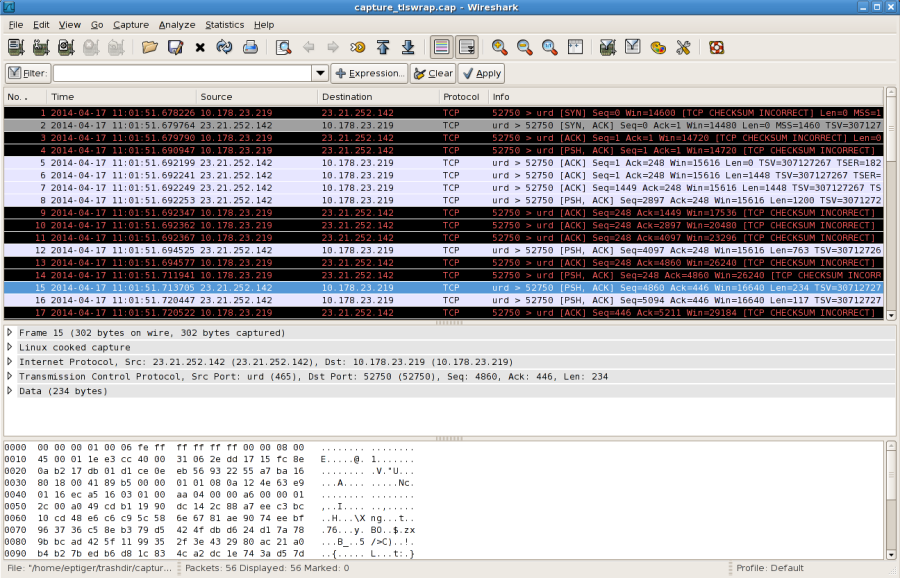The height and width of the screenshot is (578, 900).
Task: Toggle auto-scroll in live capture
Action: coord(467,46)
